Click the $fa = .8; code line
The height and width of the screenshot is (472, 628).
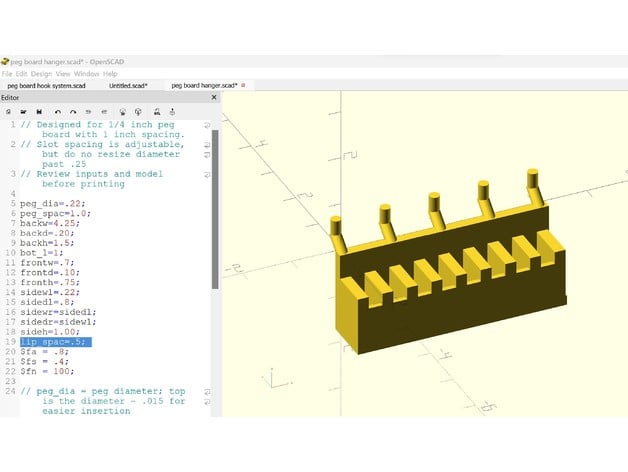tap(44, 352)
